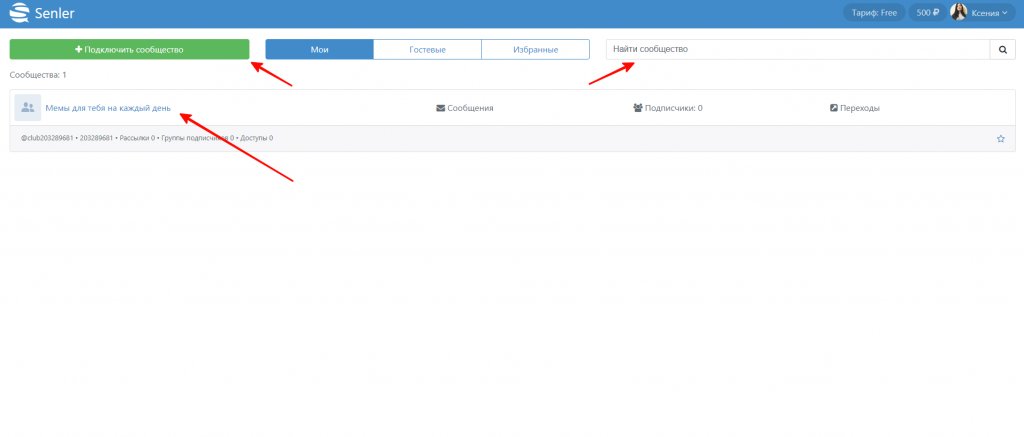Click Доступы 0 in community footer
The height and width of the screenshot is (437, 1024).
256,138
